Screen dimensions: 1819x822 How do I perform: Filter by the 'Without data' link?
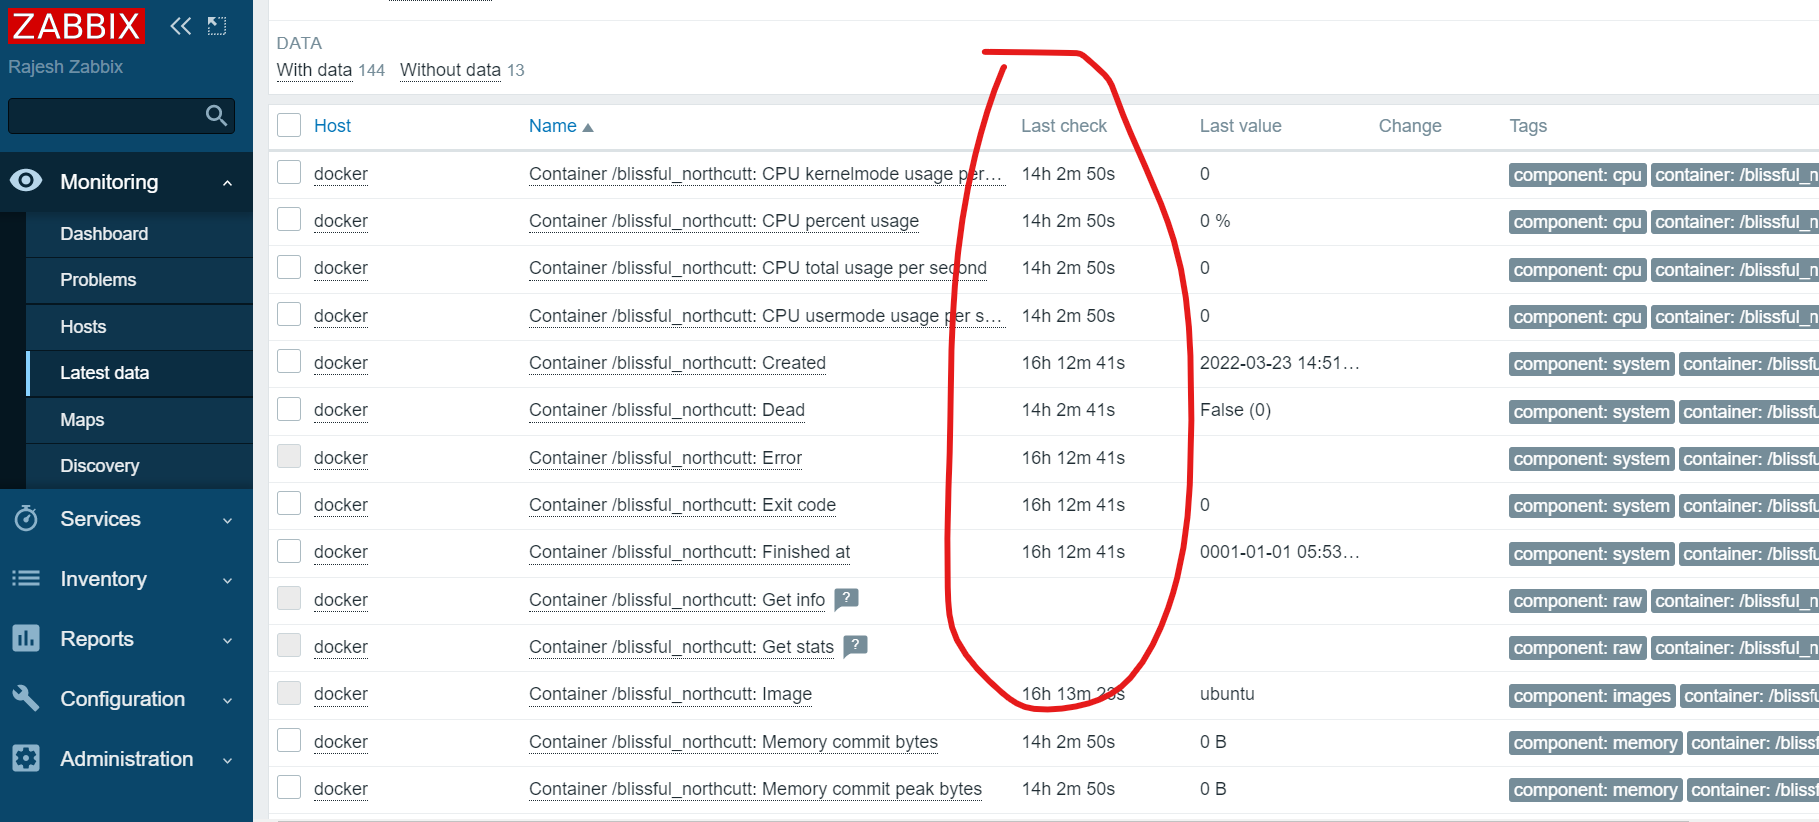pyautogui.click(x=450, y=70)
